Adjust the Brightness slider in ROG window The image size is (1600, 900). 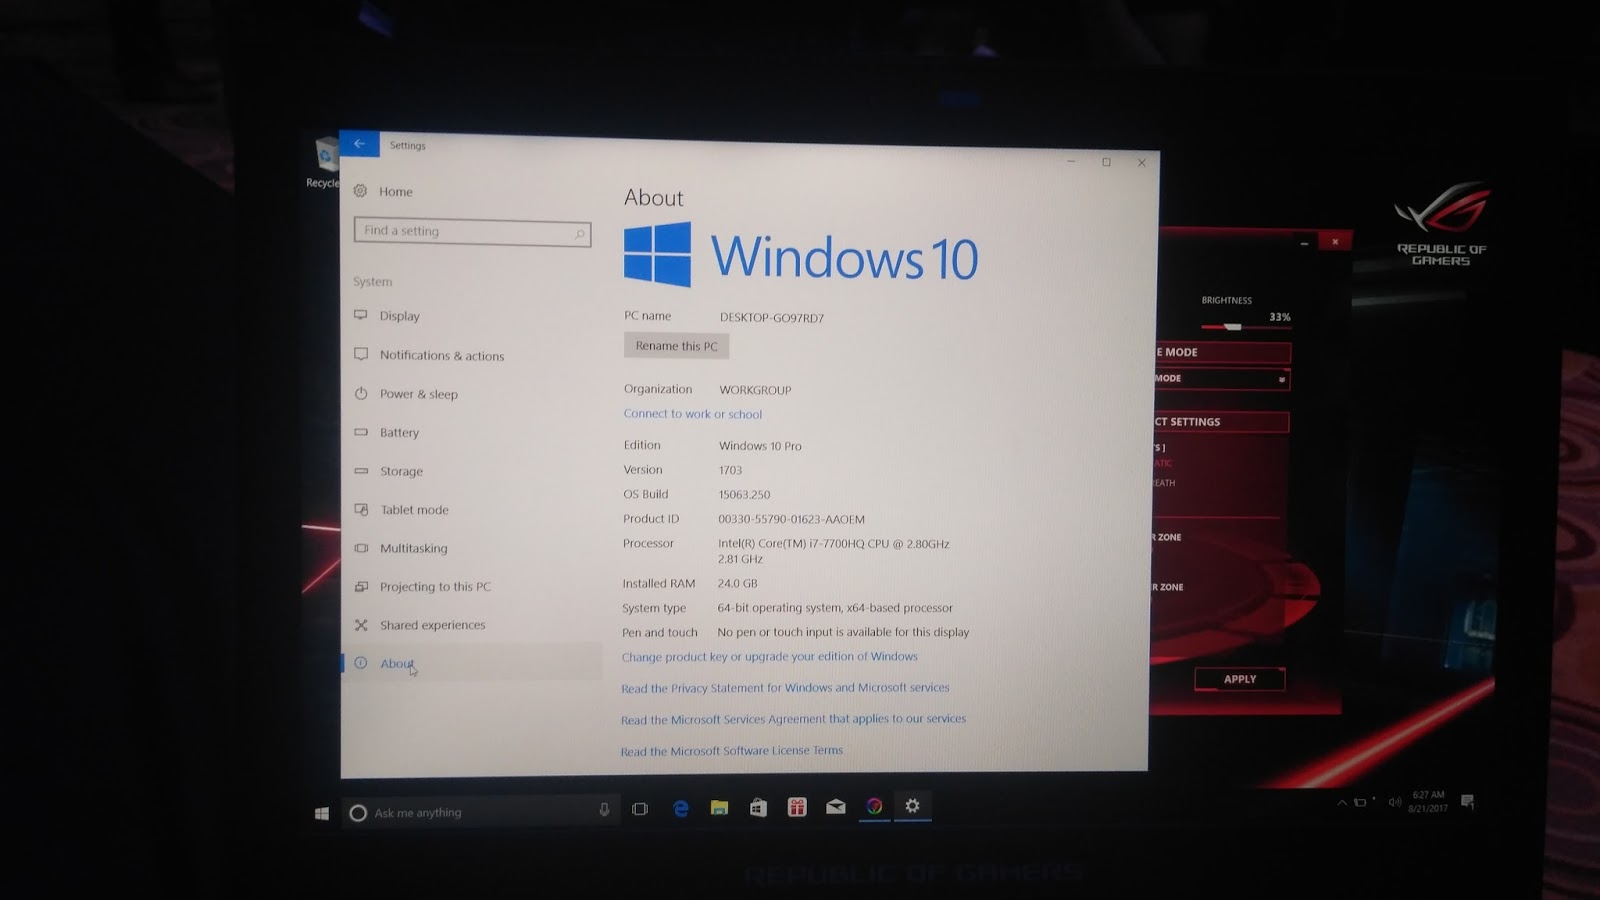click(1233, 327)
